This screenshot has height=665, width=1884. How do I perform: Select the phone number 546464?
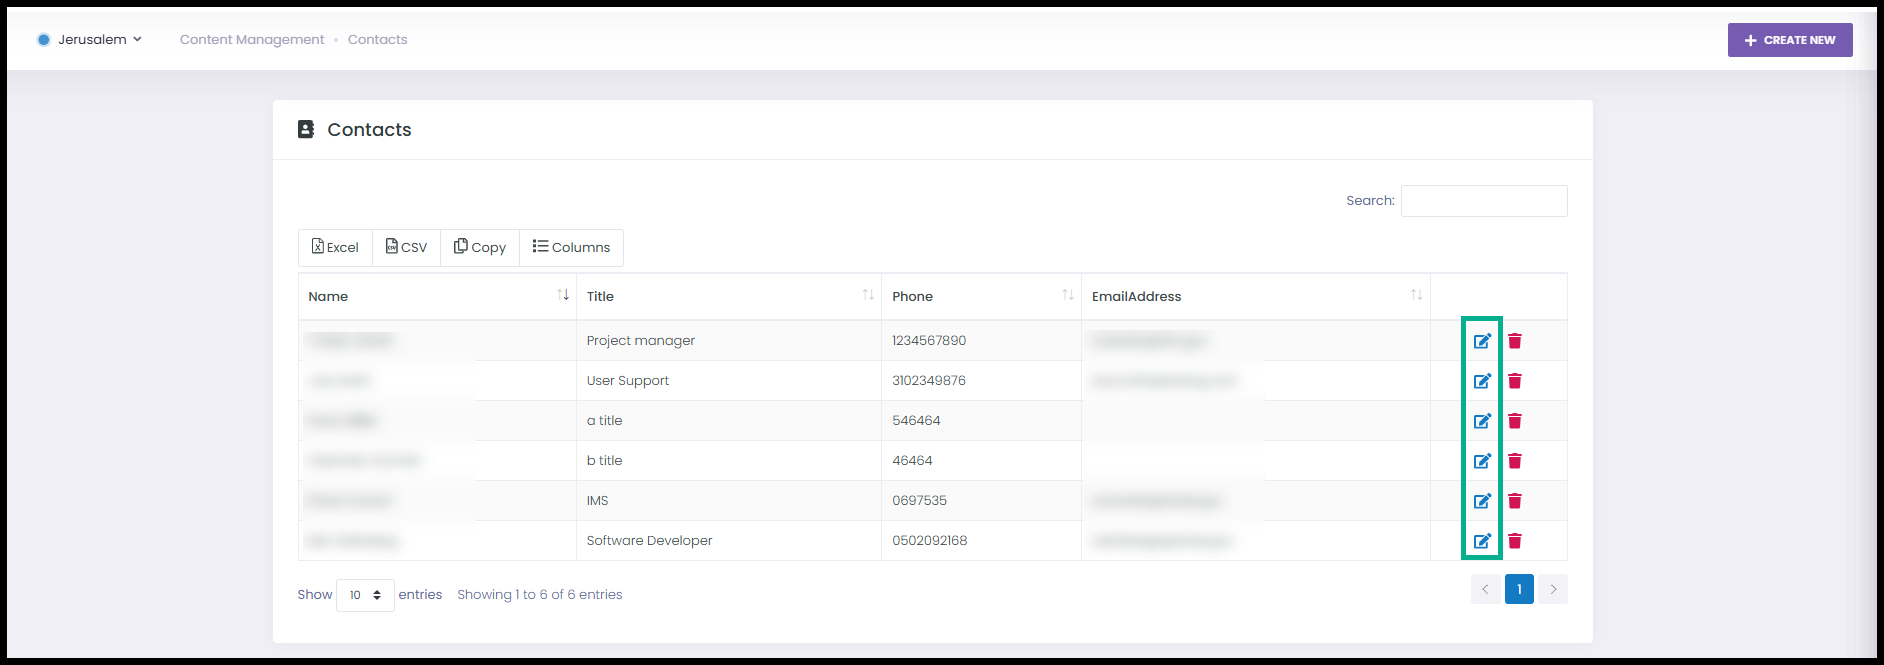(x=916, y=421)
